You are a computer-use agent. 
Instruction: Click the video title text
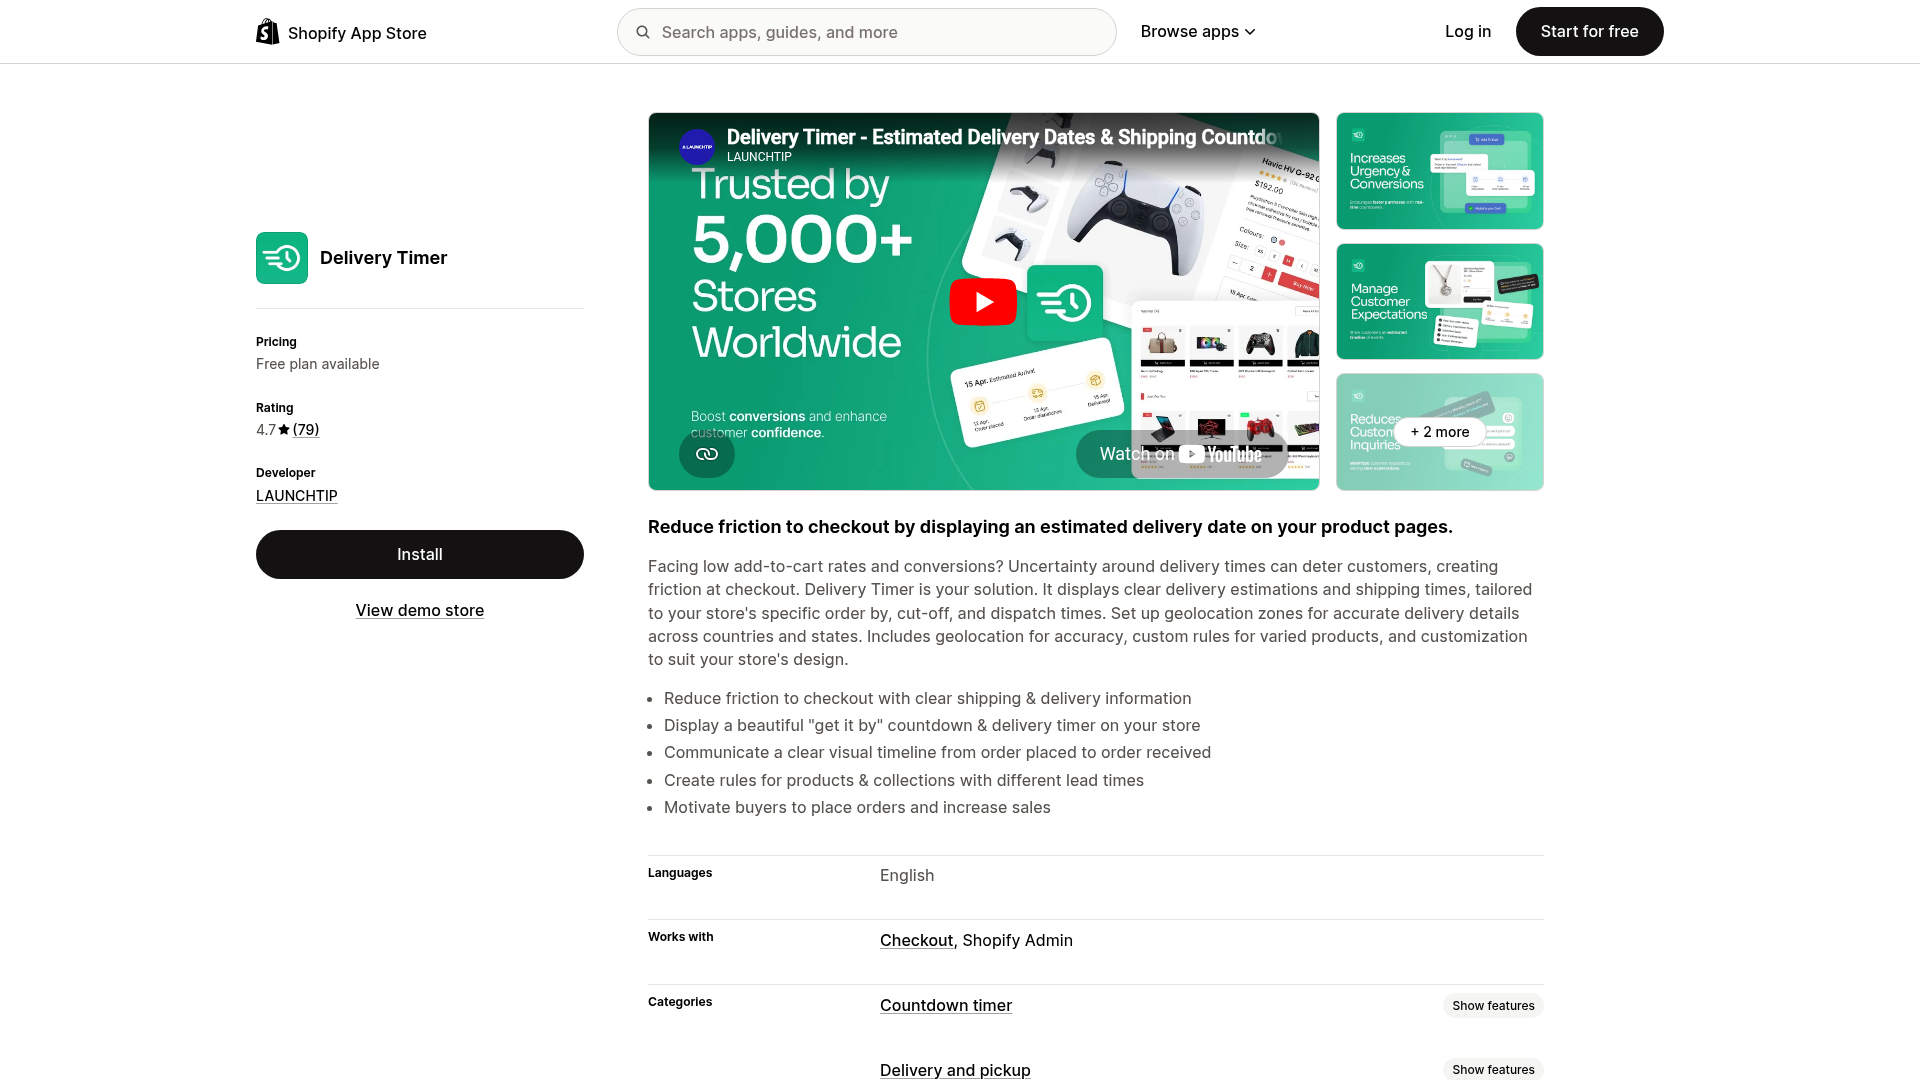pyautogui.click(x=1003, y=137)
